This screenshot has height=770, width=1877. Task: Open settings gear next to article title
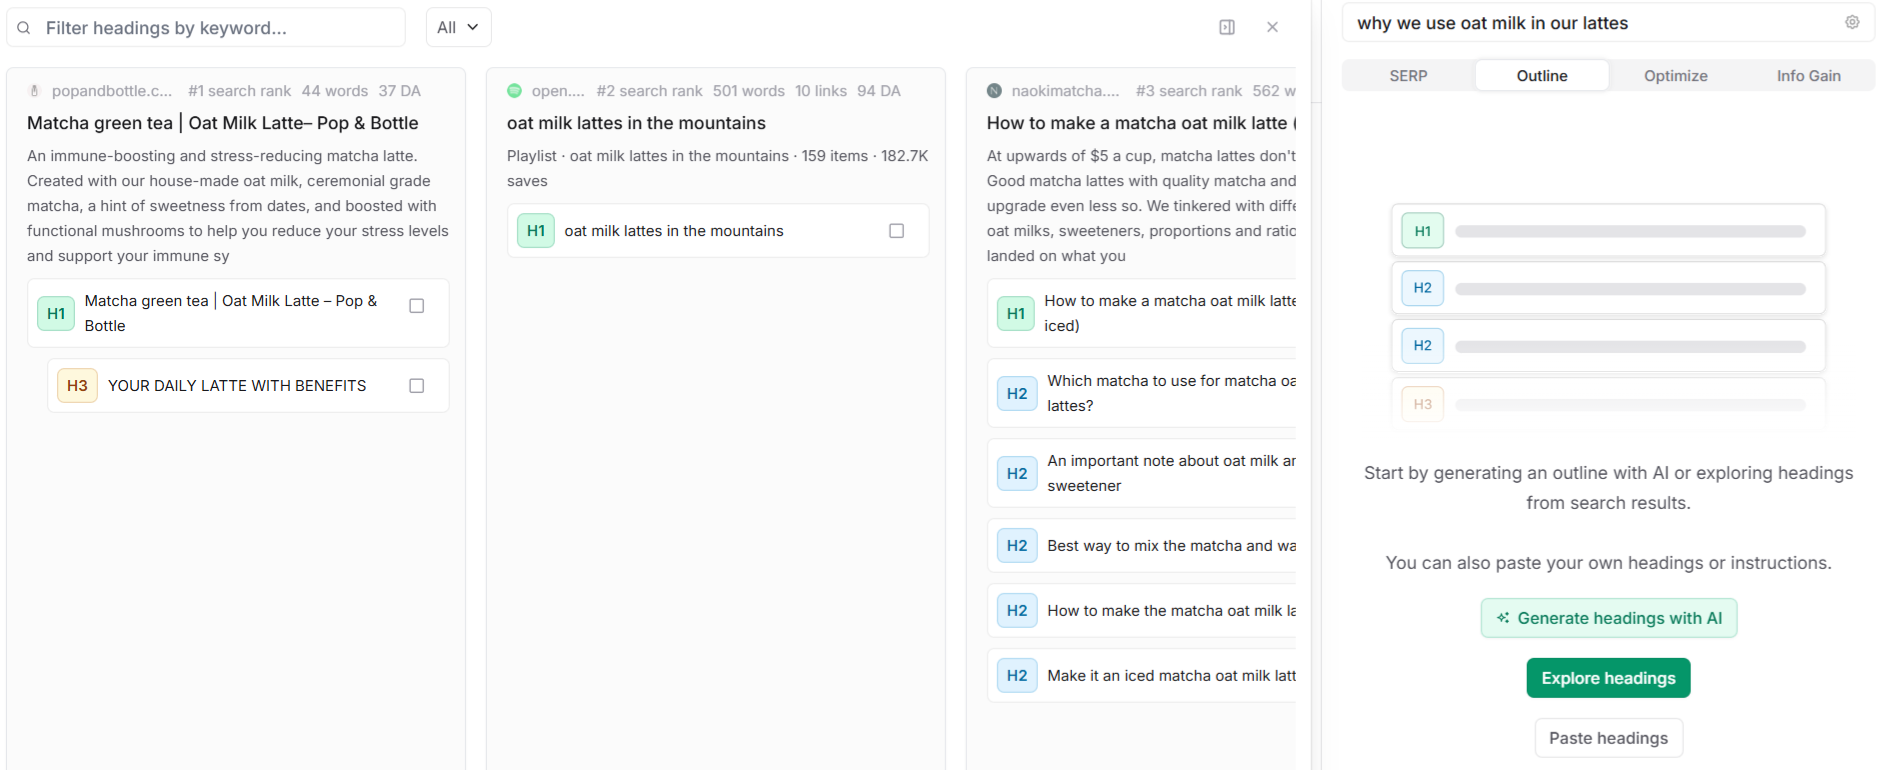[x=1852, y=22]
